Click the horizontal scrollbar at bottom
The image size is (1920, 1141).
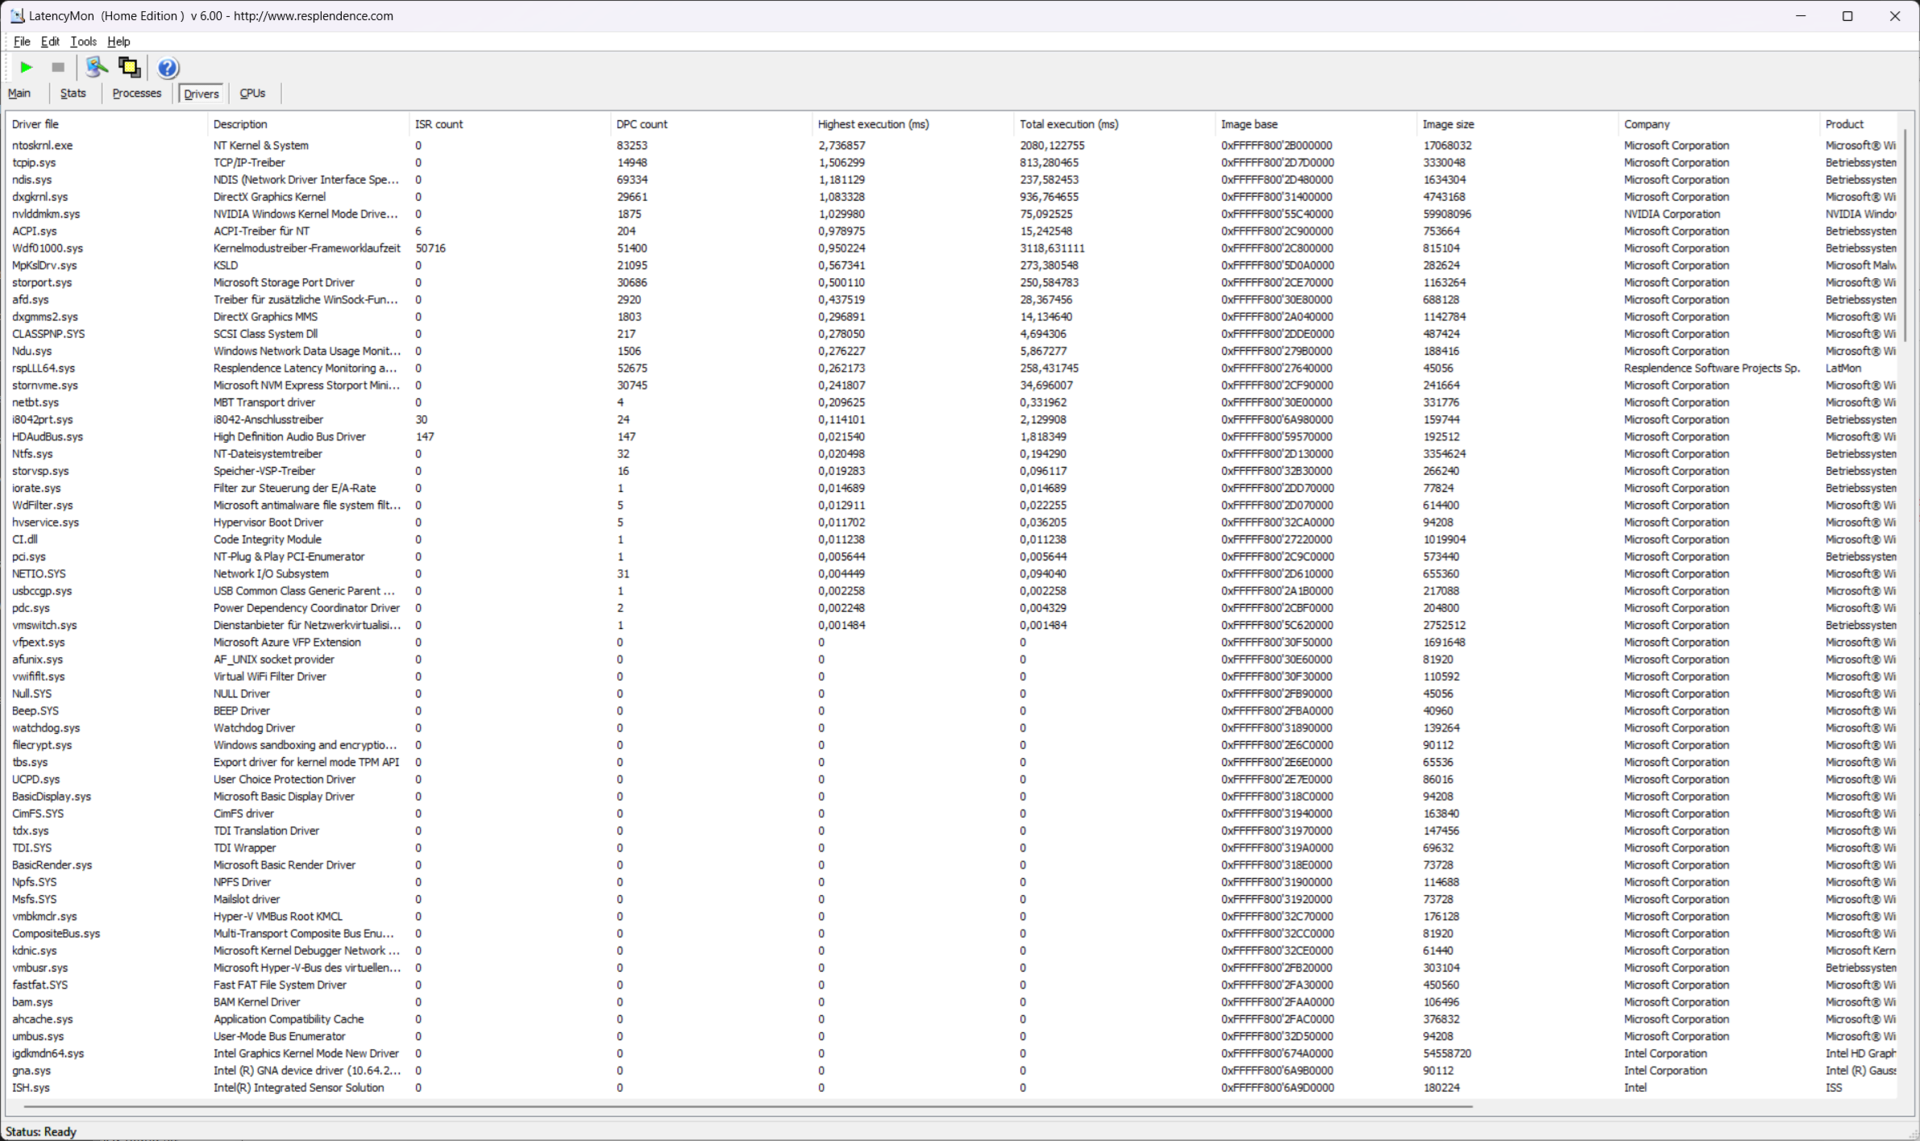[748, 1107]
